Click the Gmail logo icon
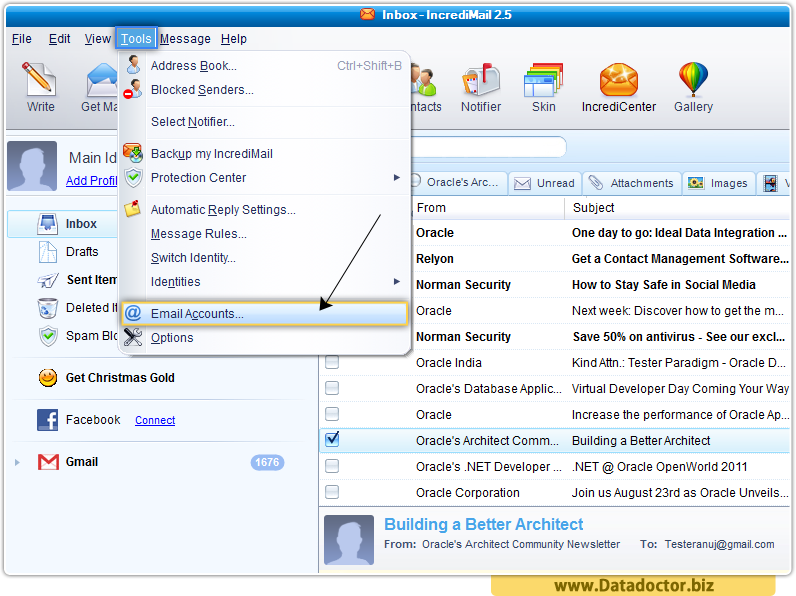This screenshot has width=796, height=596. pyautogui.click(x=48, y=462)
